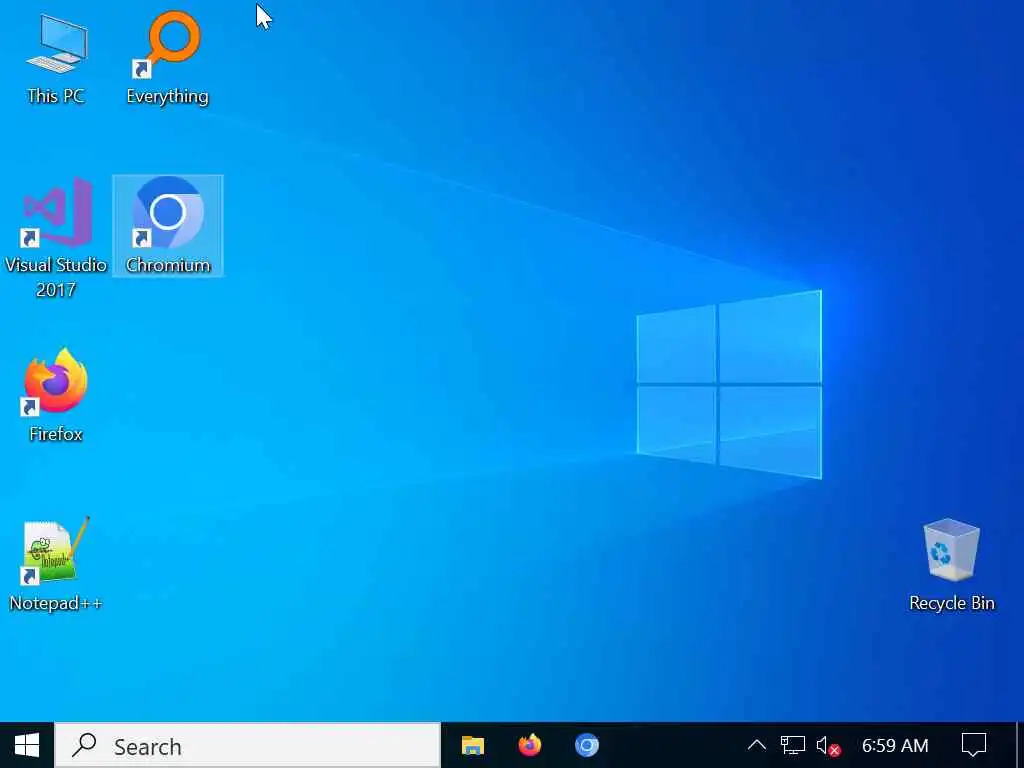Open the muted volume tray icon

[x=828, y=746]
